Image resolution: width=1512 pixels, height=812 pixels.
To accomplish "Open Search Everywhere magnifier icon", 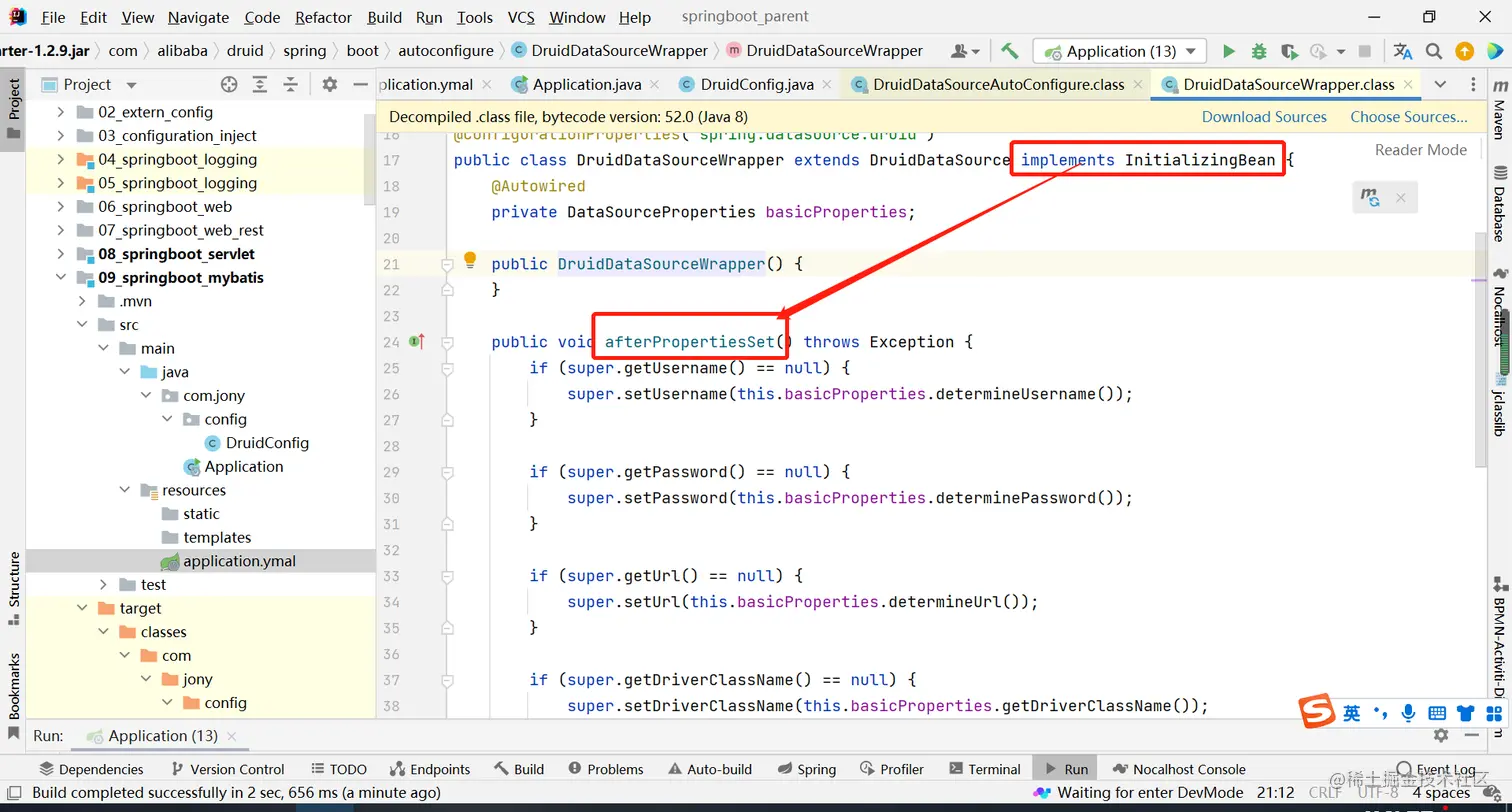I will tap(1434, 51).
